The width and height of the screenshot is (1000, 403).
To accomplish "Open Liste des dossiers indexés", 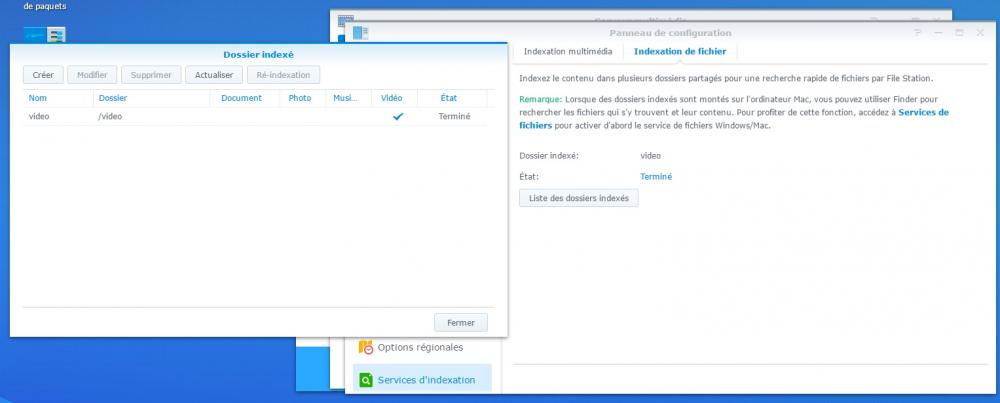I will click(578, 198).
